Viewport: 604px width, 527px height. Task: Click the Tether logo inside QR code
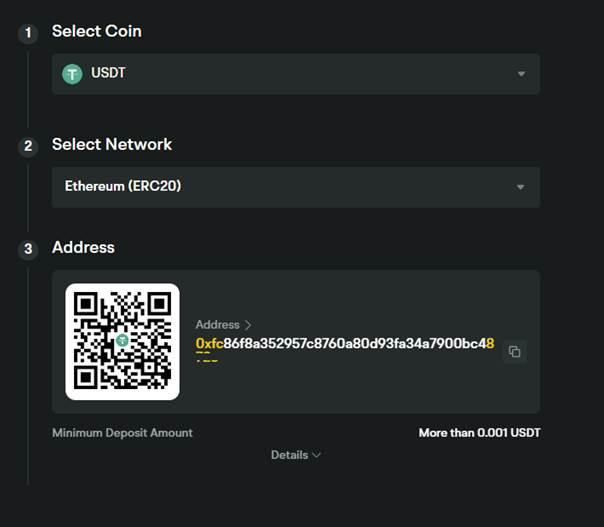(122, 341)
